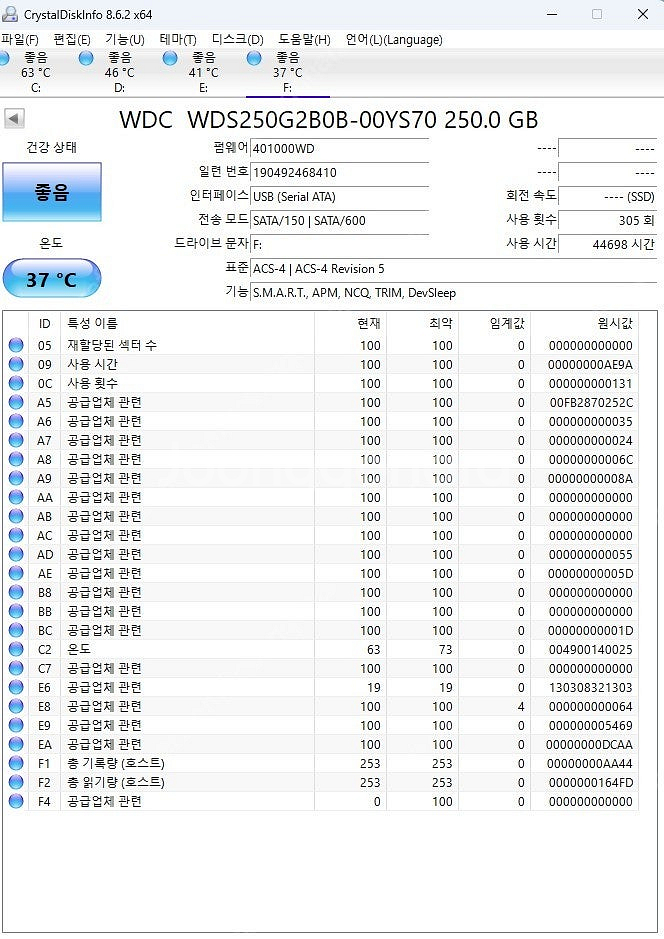Select the 총 기록량 (호스트) row
The height and width of the screenshot is (939, 664).
point(321,764)
